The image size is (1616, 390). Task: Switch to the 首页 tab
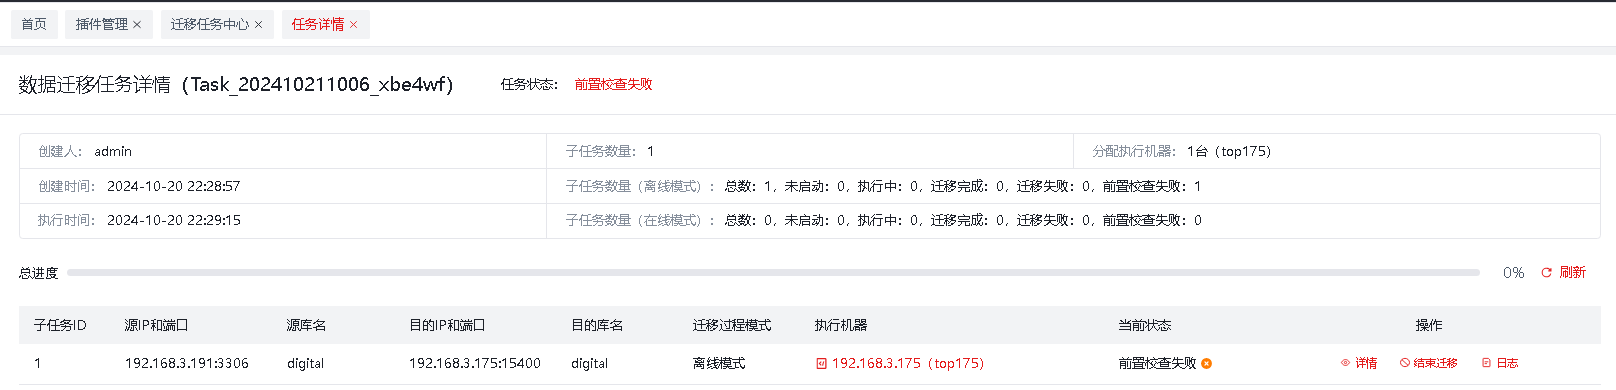[34, 25]
